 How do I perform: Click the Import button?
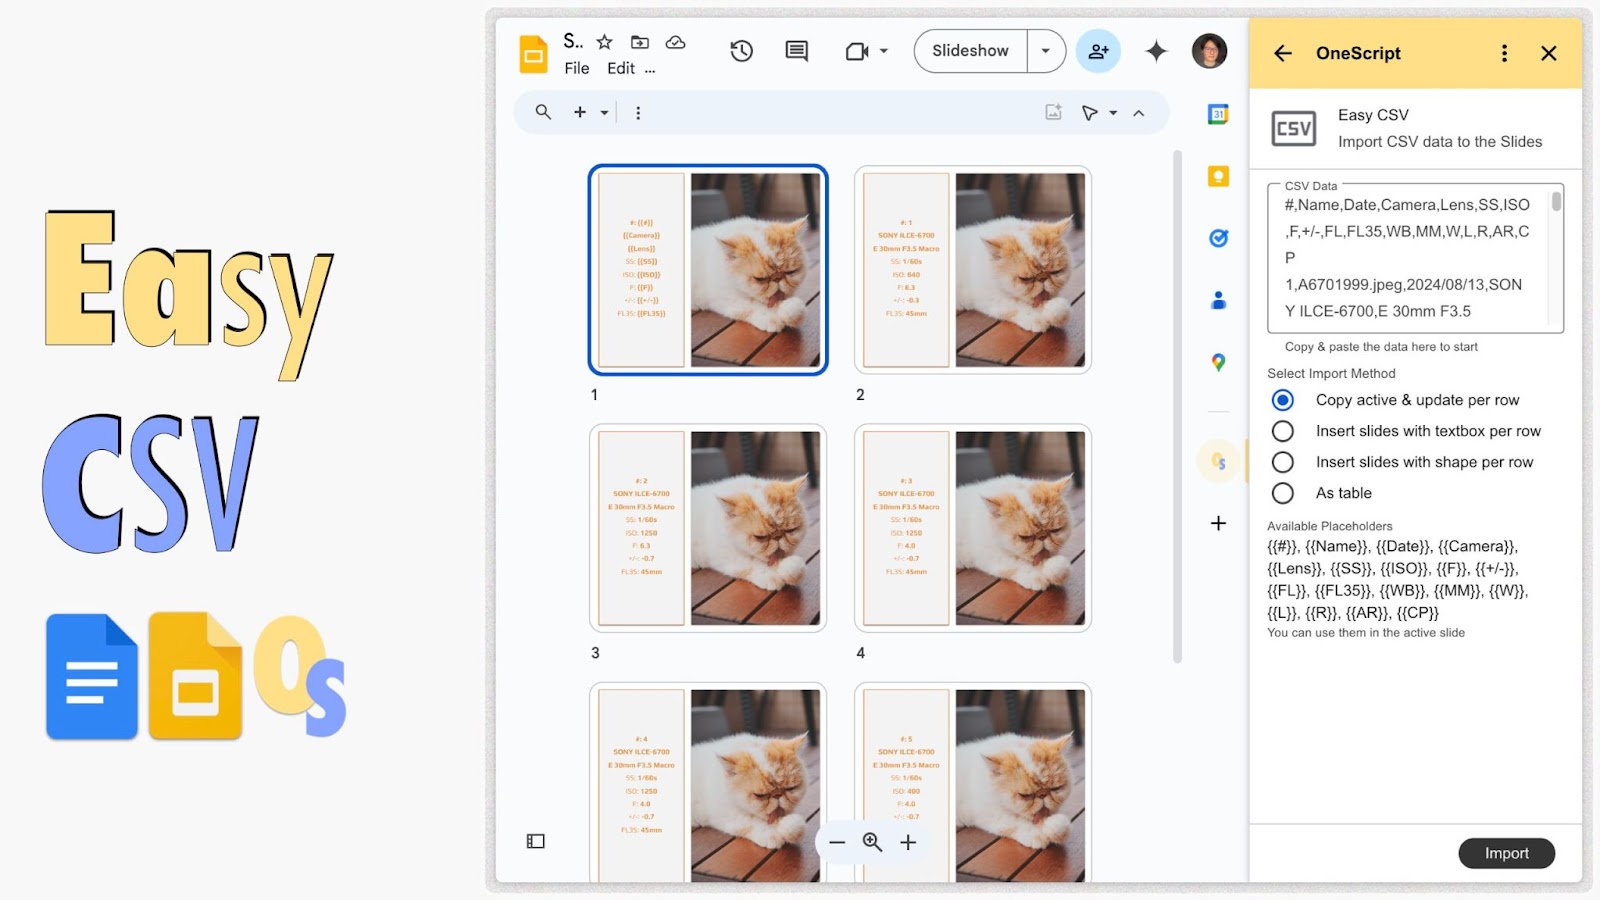(1506, 853)
